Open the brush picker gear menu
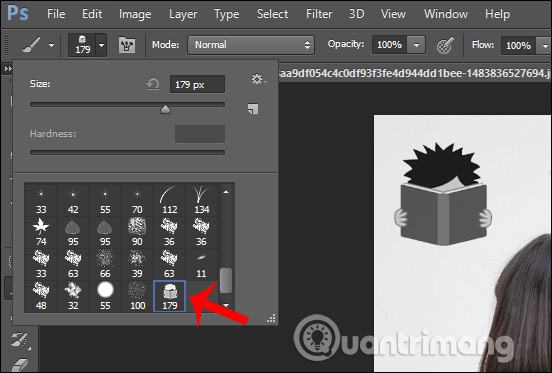Image resolution: width=552 pixels, height=373 pixels. coord(258,80)
